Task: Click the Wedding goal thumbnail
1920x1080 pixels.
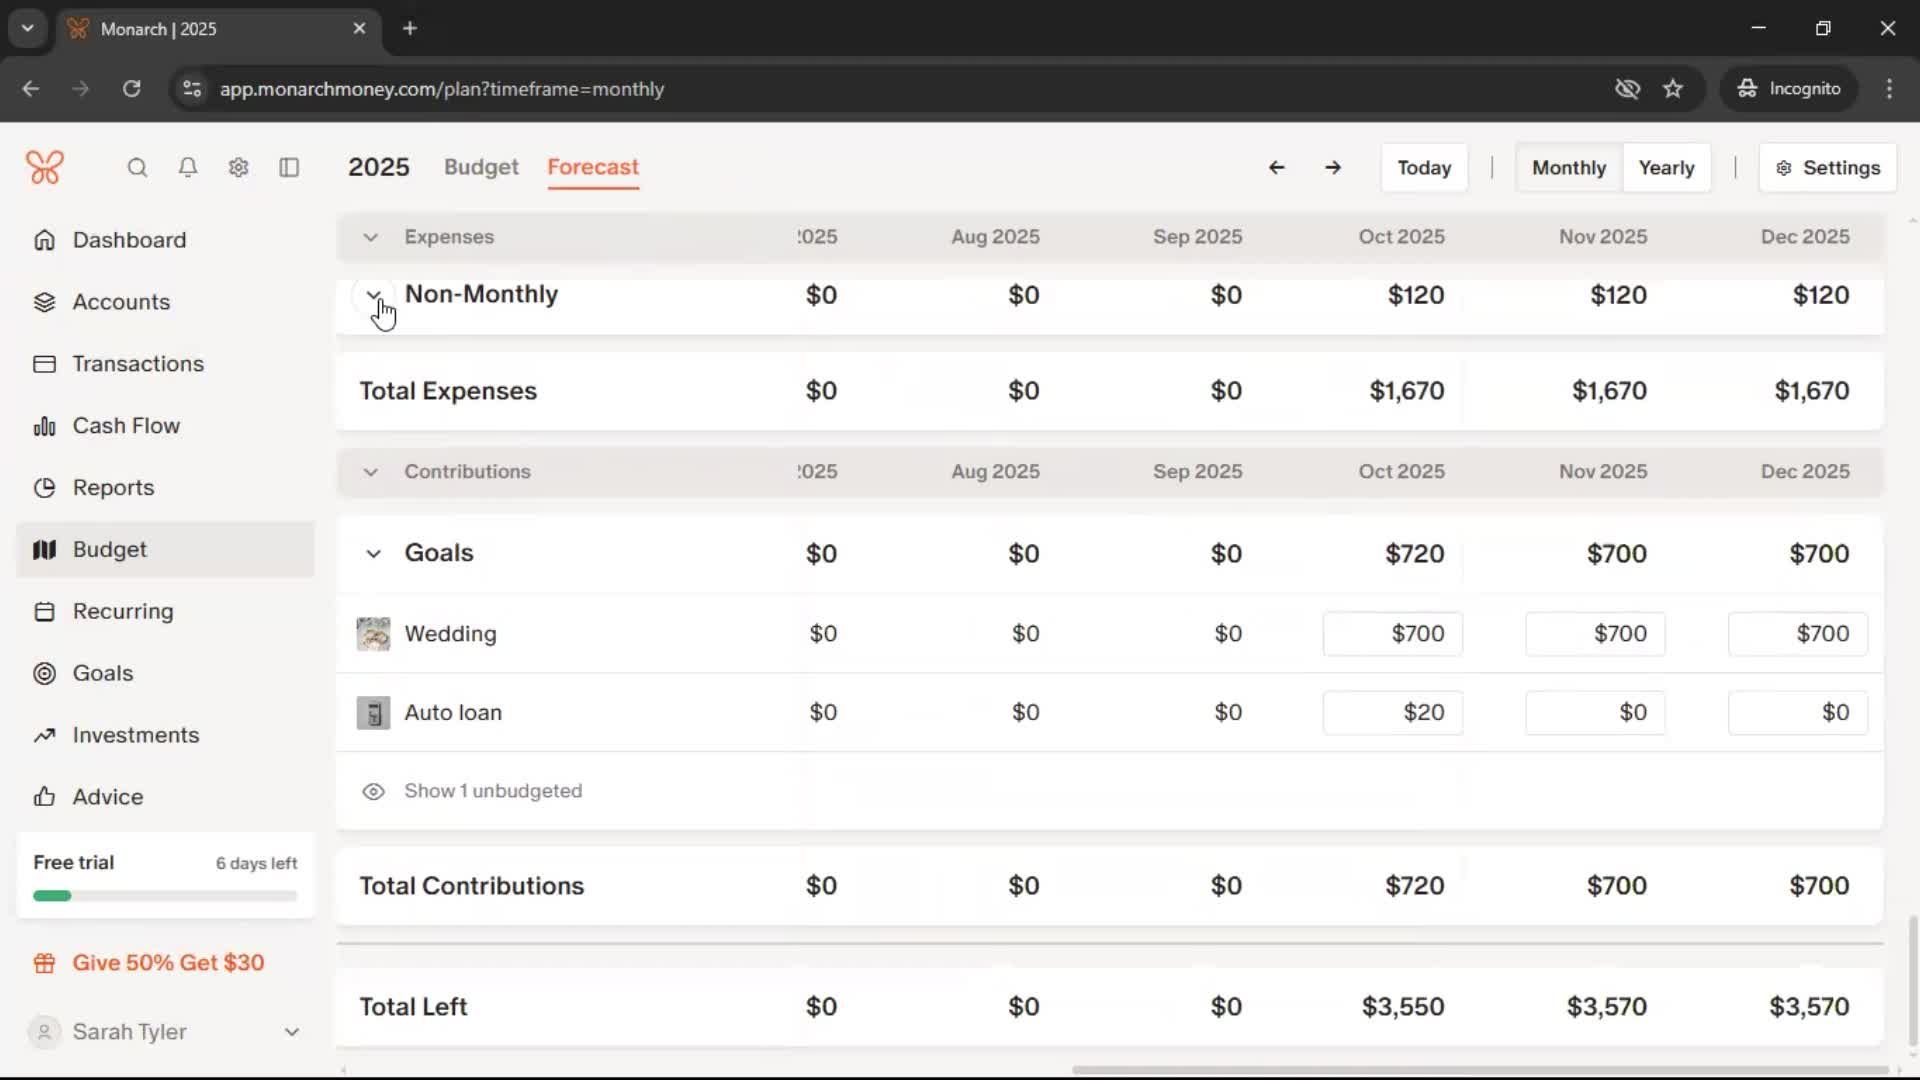Action: pos(373,634)
